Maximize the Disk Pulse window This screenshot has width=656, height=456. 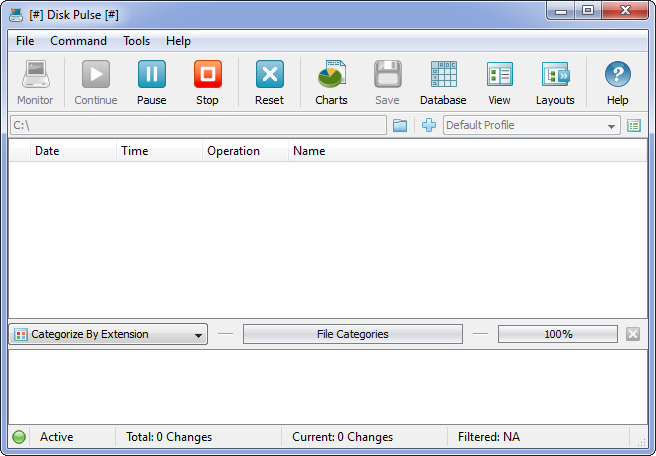588,10
